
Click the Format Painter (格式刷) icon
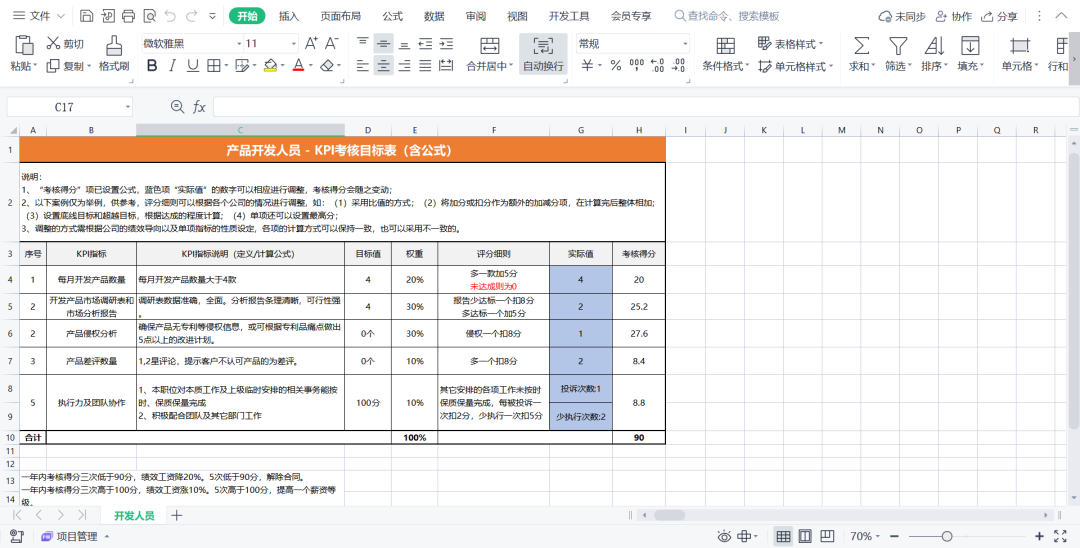pyautogui.click(x=114, y=45)
